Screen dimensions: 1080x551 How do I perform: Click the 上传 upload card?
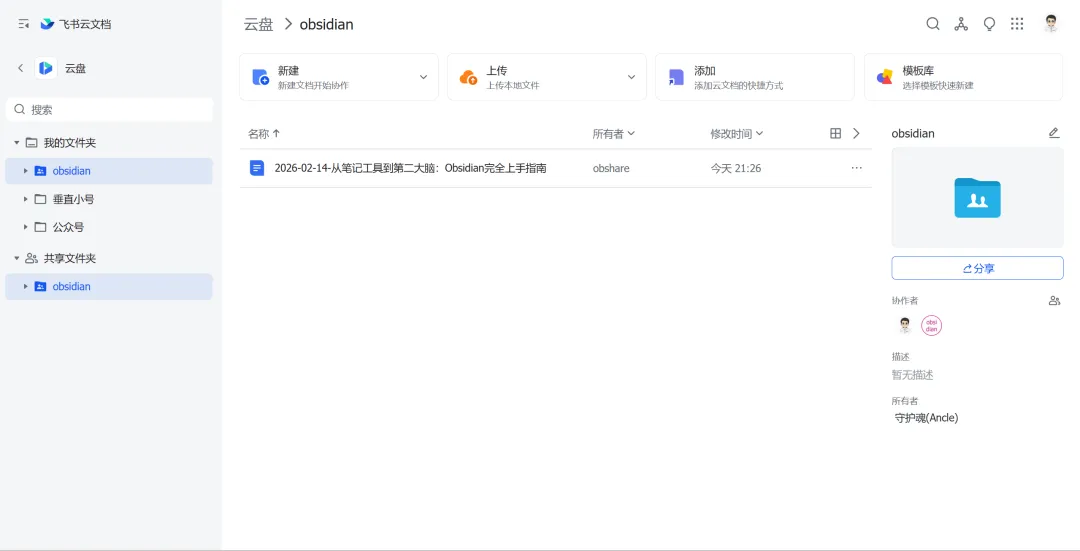(x=547, y=77)
